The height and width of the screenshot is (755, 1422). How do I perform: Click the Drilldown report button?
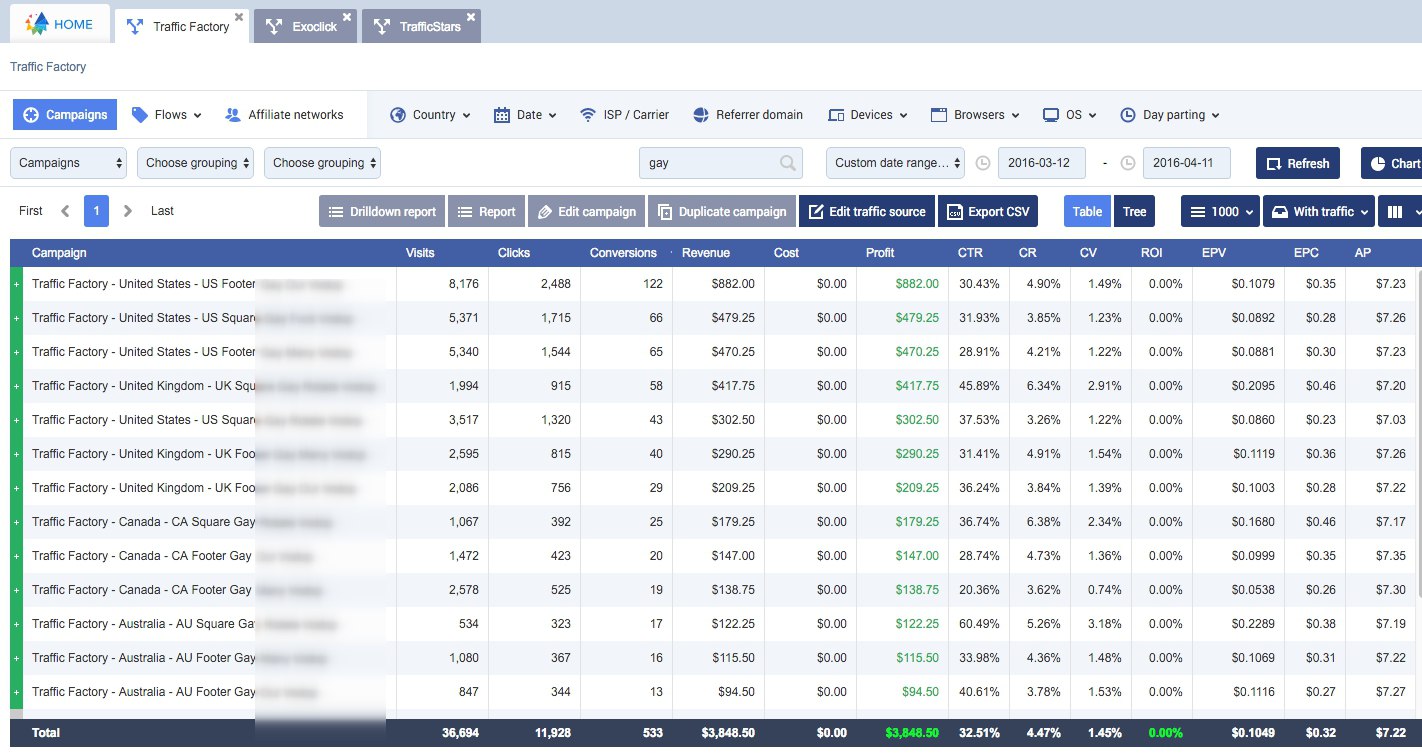click(x=382, y=211)
